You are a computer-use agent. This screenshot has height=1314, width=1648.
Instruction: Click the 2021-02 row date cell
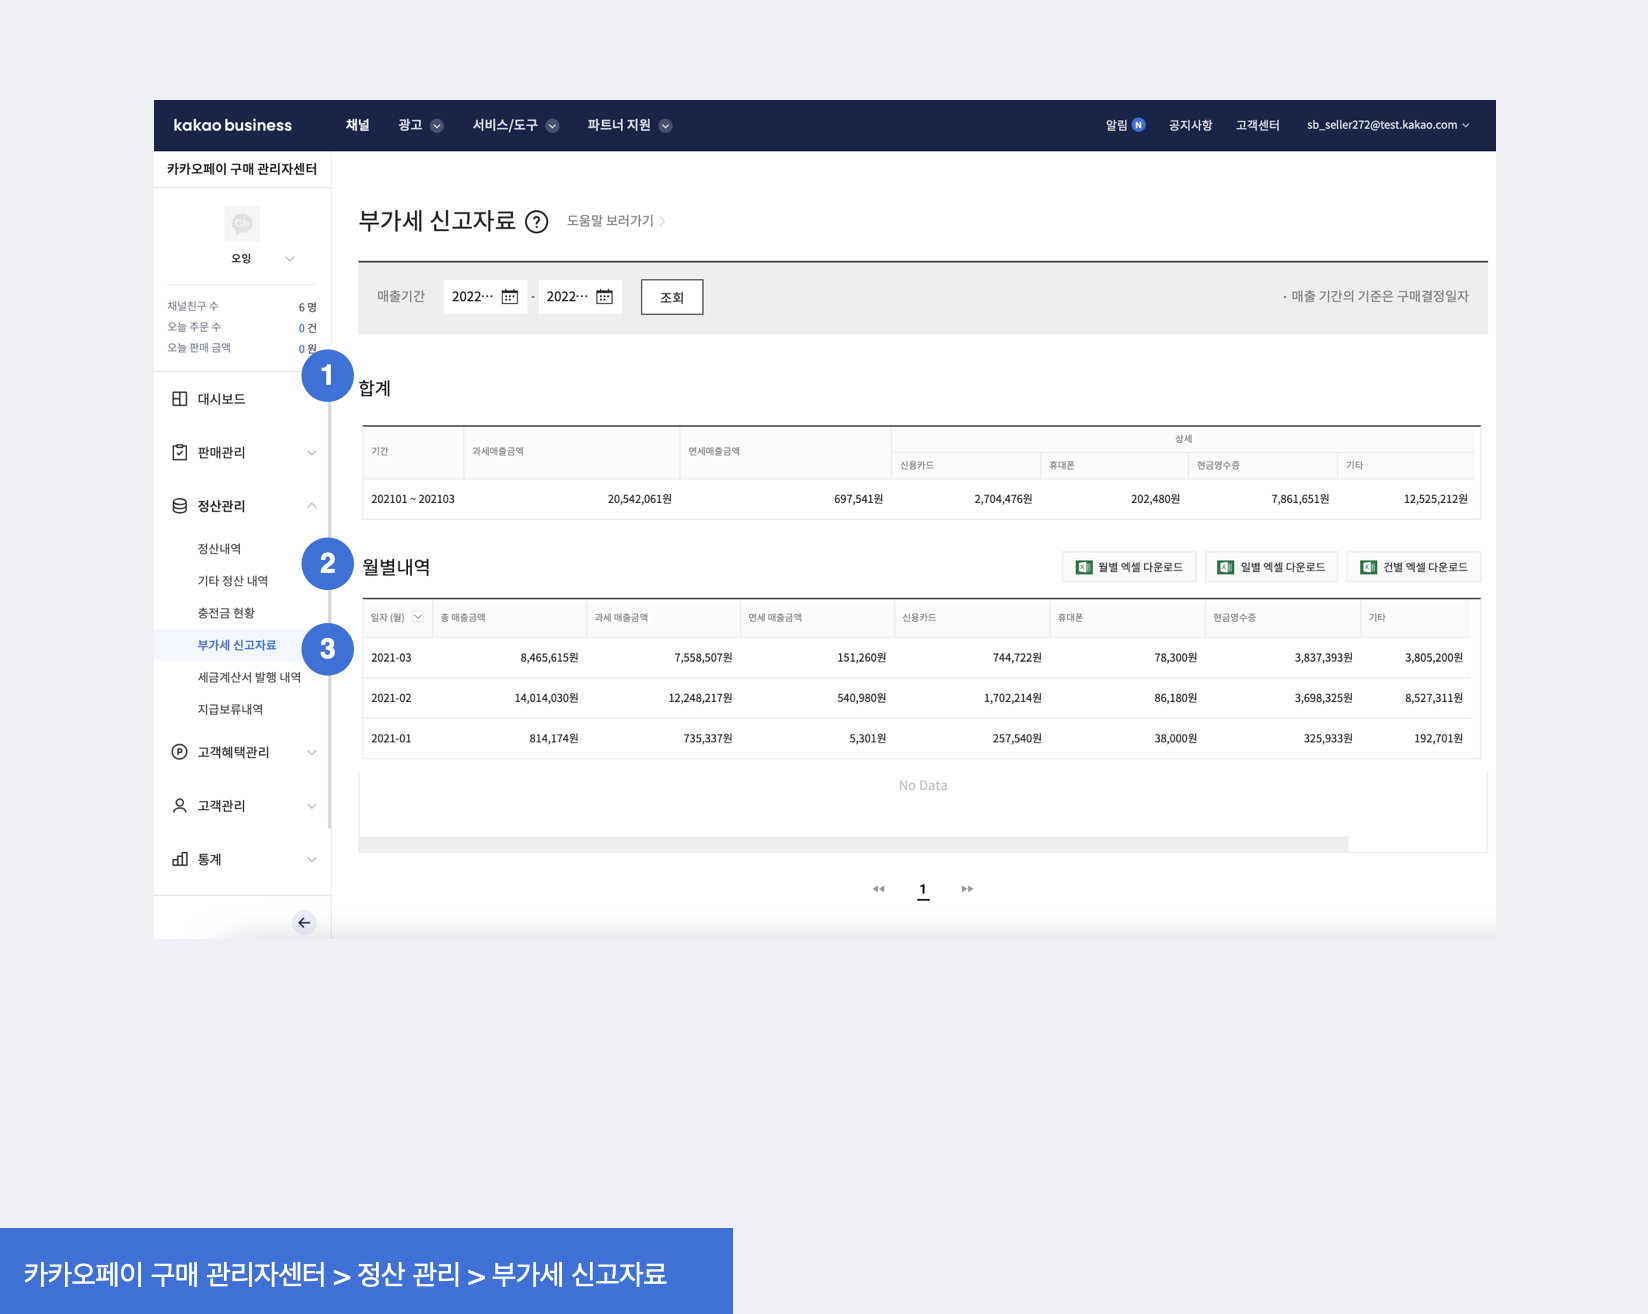(x=391, y=698)
